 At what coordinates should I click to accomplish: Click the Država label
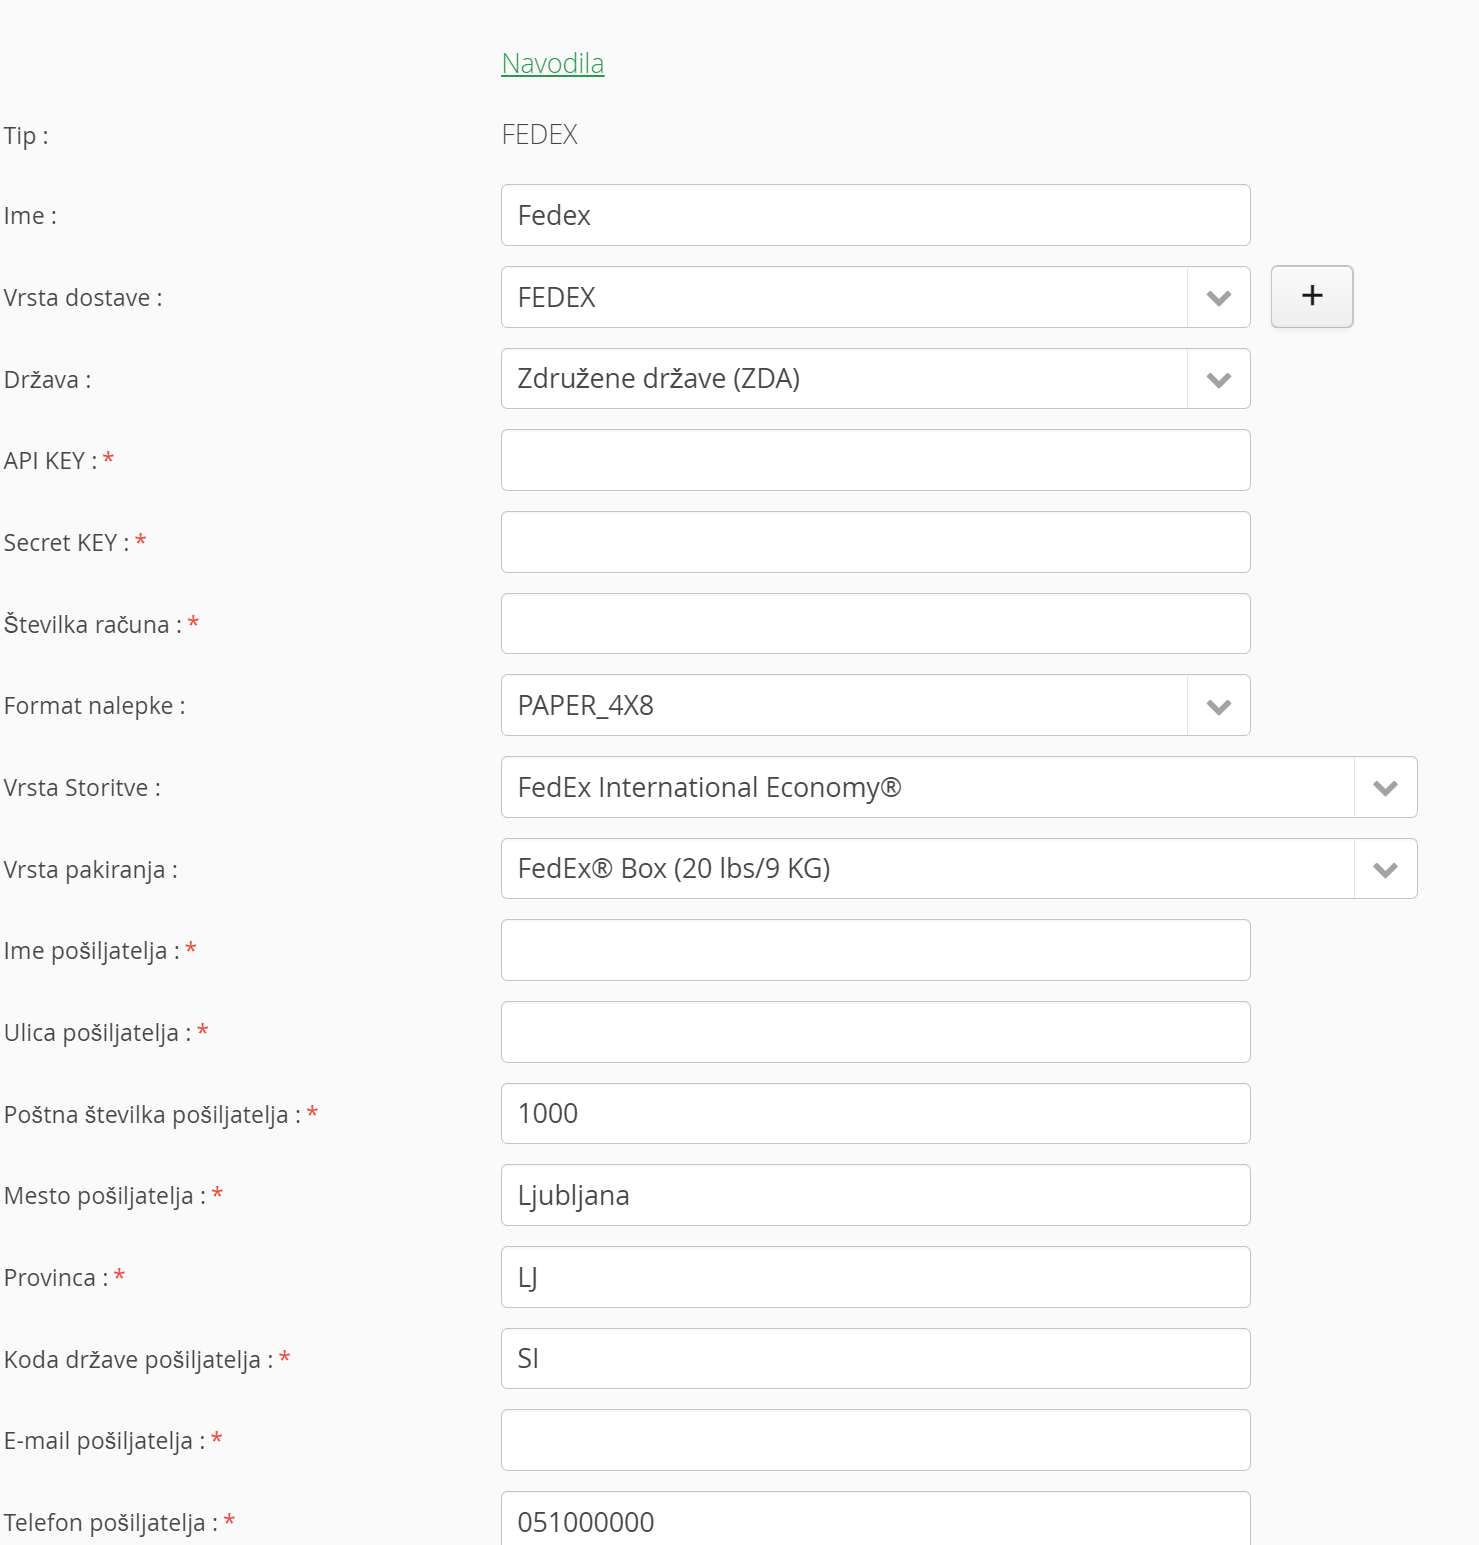(47, 380)
